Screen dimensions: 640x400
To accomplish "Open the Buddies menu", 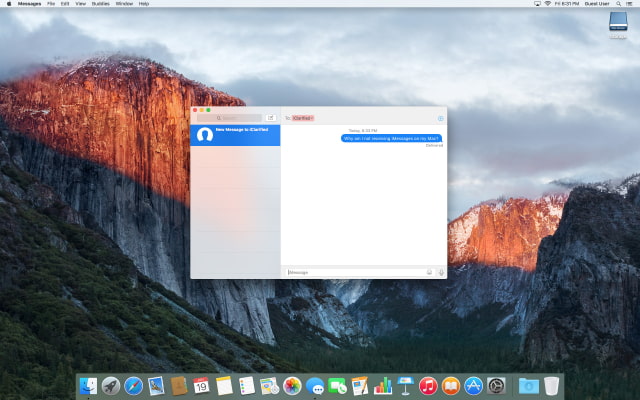I will pos(100,4).
